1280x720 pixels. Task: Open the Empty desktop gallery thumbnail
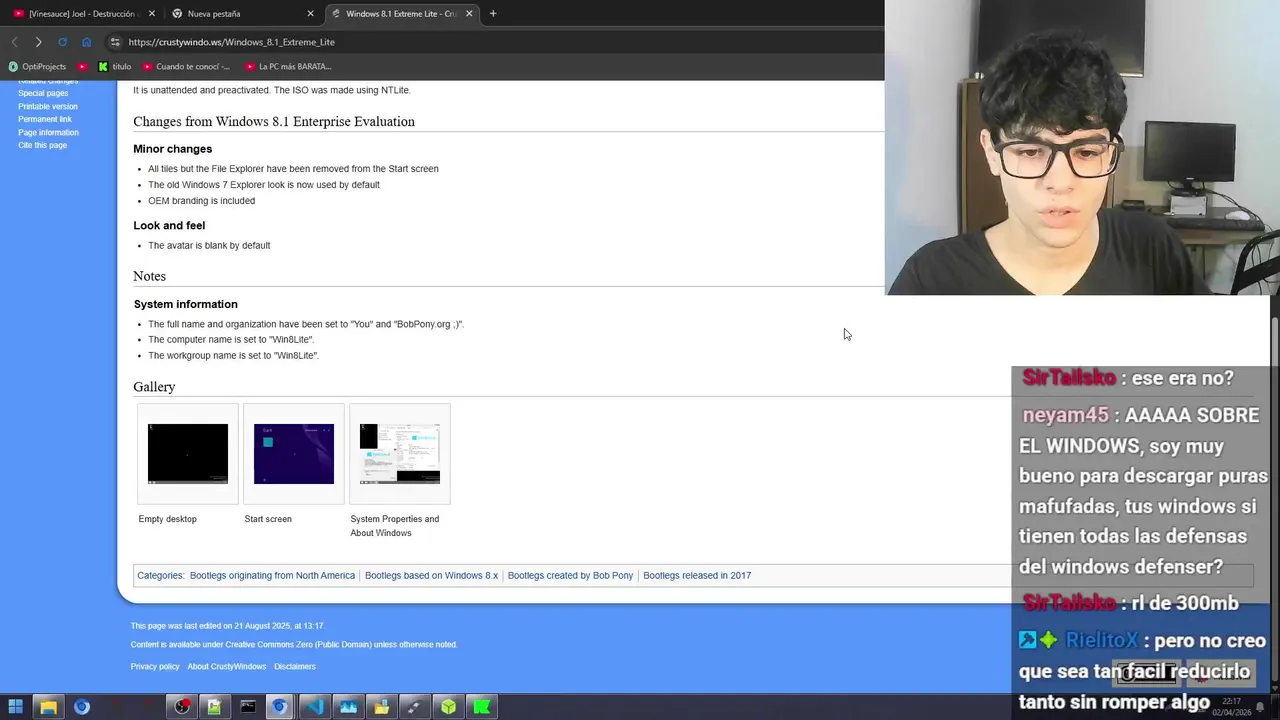click(x=188, y=454)
